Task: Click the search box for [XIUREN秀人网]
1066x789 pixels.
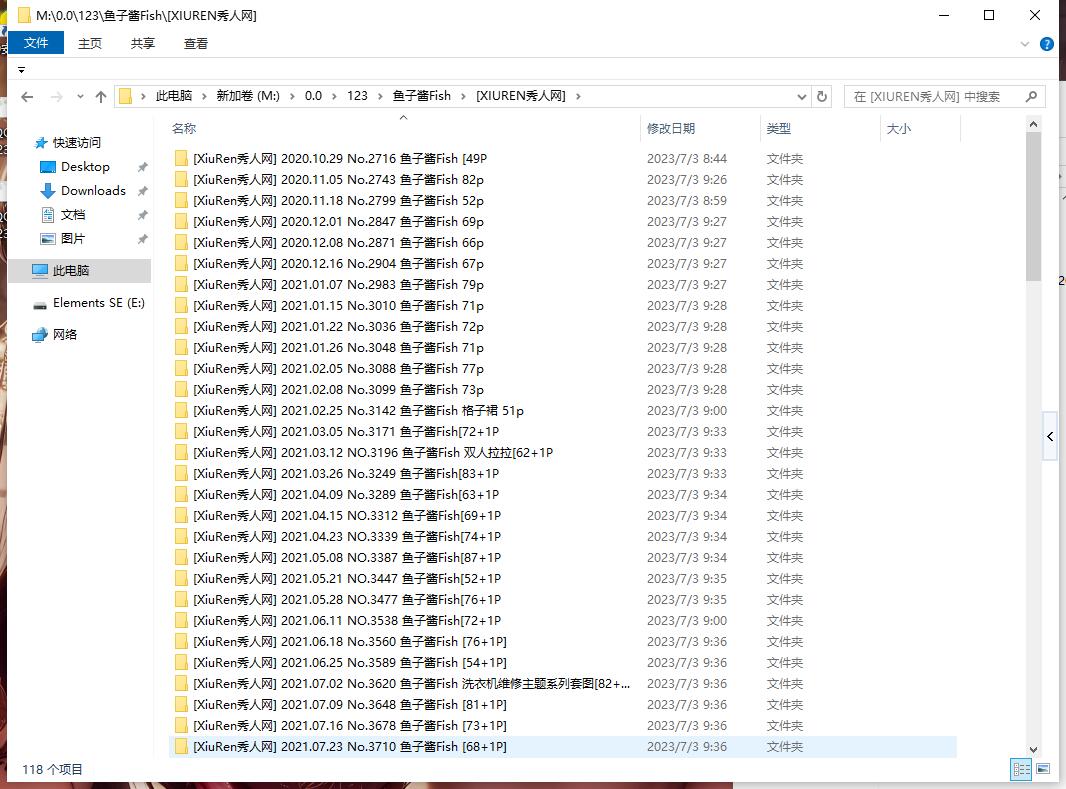Action: pyautogui.click(x=944, y=97)
